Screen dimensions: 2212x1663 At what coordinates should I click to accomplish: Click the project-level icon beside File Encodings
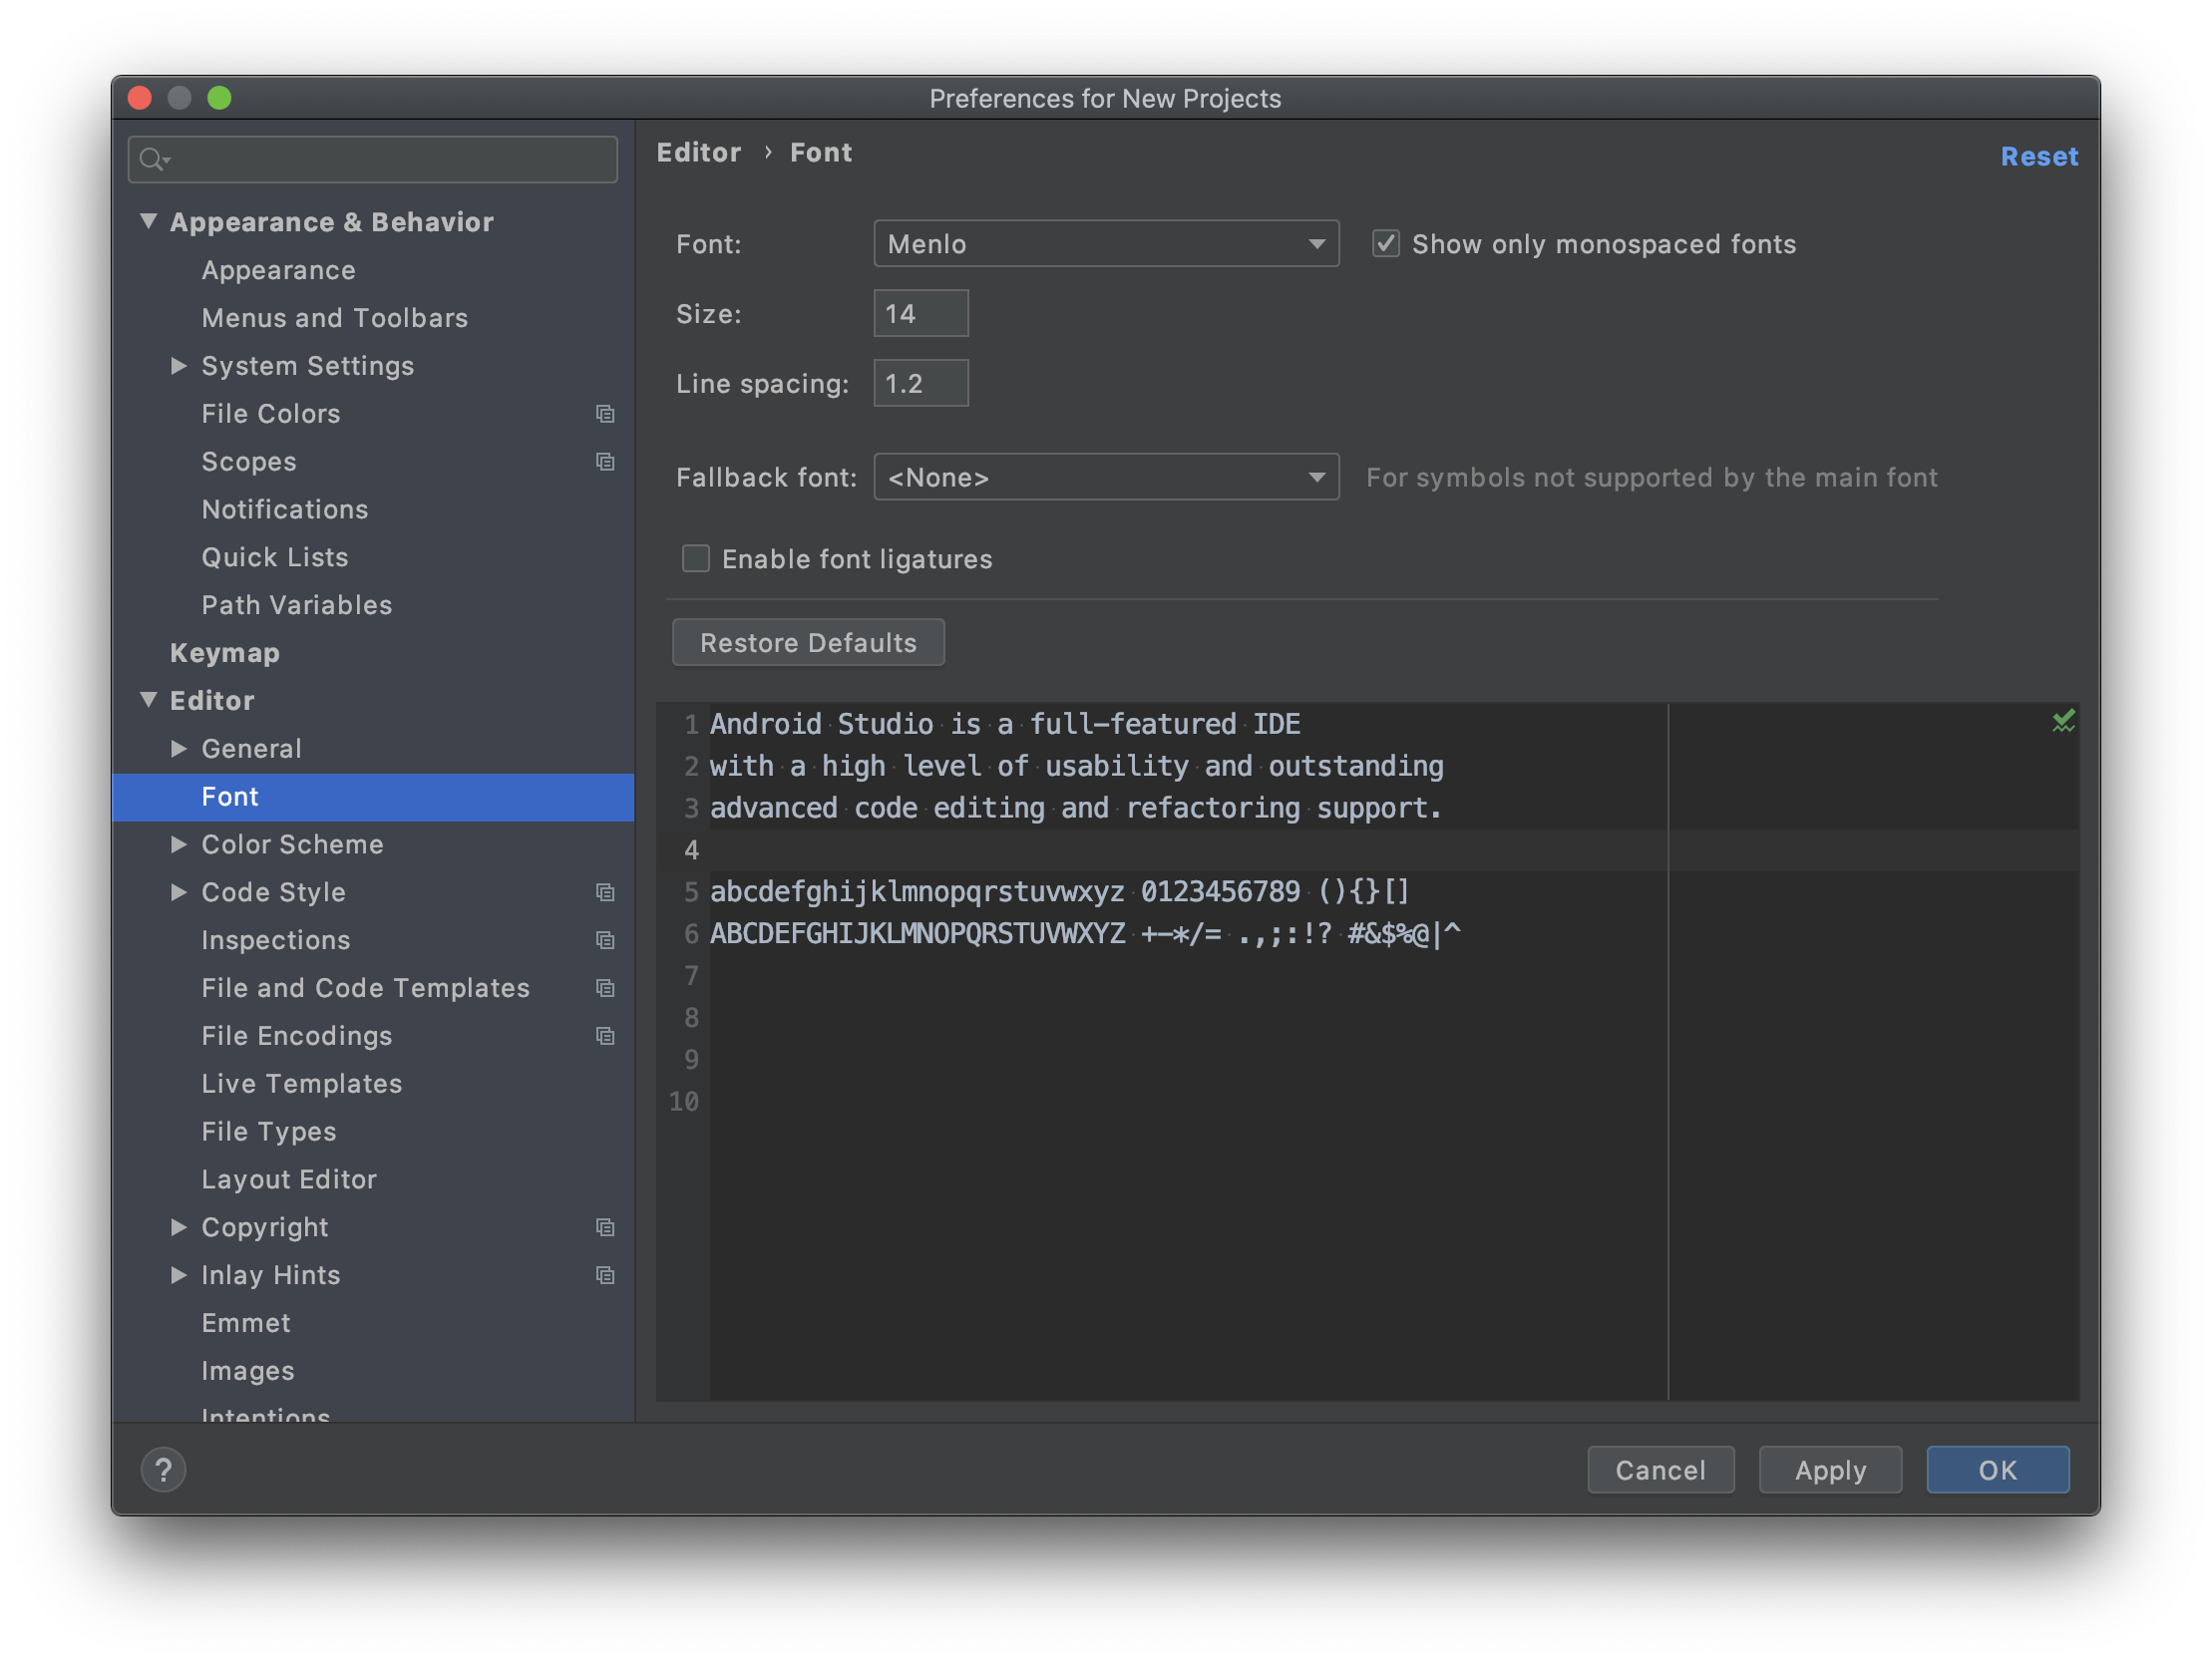point(605,1036)
